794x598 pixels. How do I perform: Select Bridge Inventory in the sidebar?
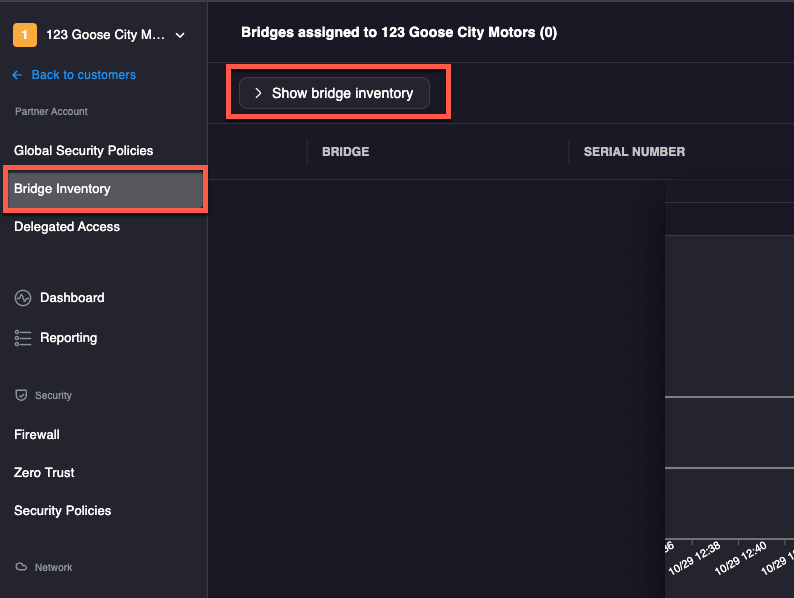63,189
